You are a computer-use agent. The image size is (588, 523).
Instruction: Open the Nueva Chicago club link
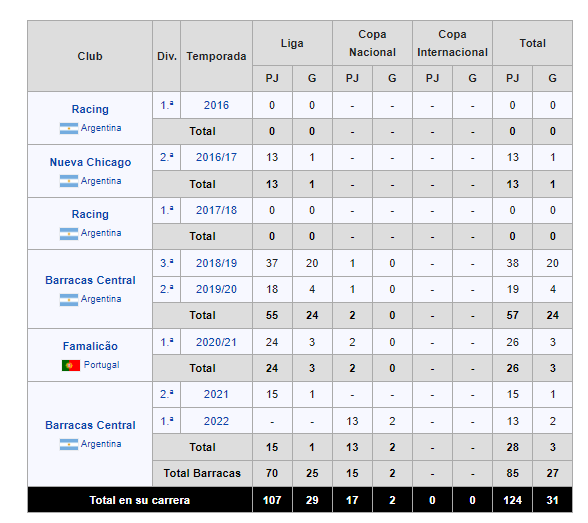tap(90, 162)
